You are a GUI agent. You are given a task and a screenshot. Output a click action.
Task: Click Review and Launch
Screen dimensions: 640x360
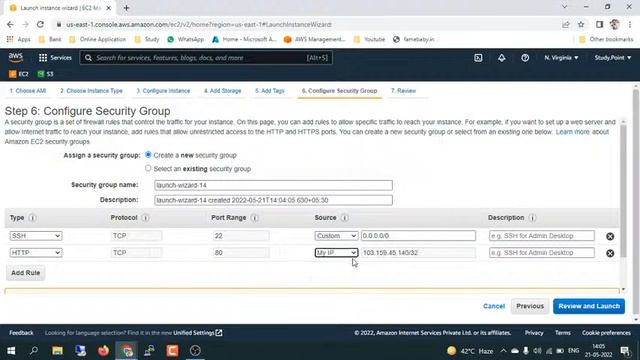(x=589, y=306)
